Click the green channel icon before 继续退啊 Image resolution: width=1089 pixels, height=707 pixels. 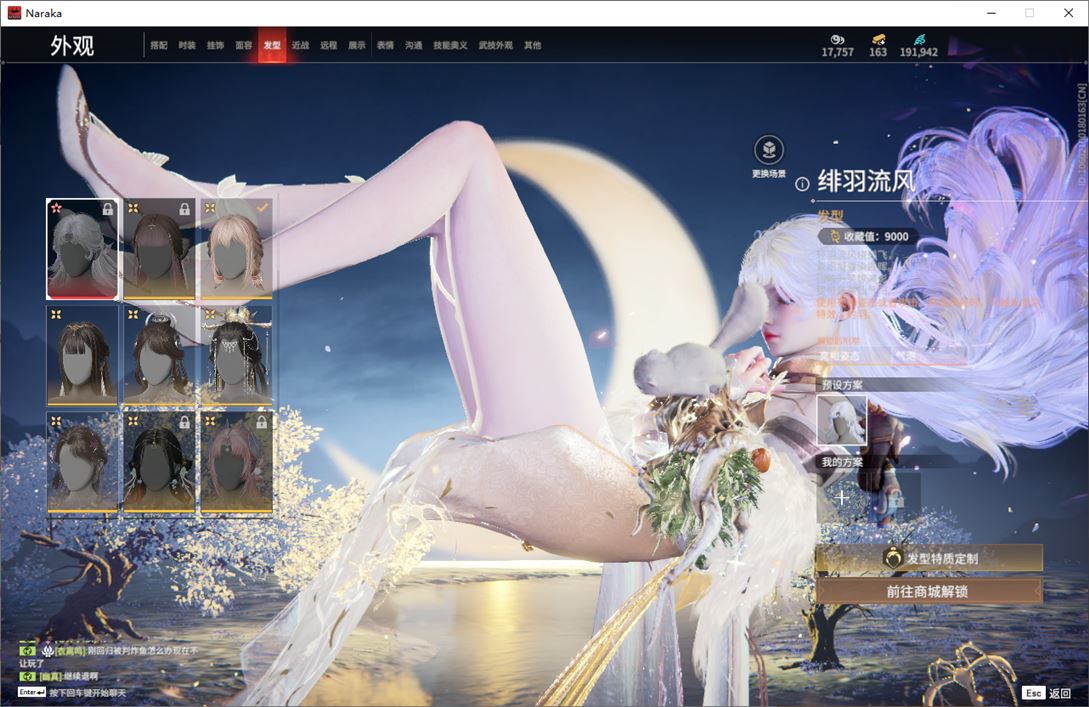coord(27,676)
